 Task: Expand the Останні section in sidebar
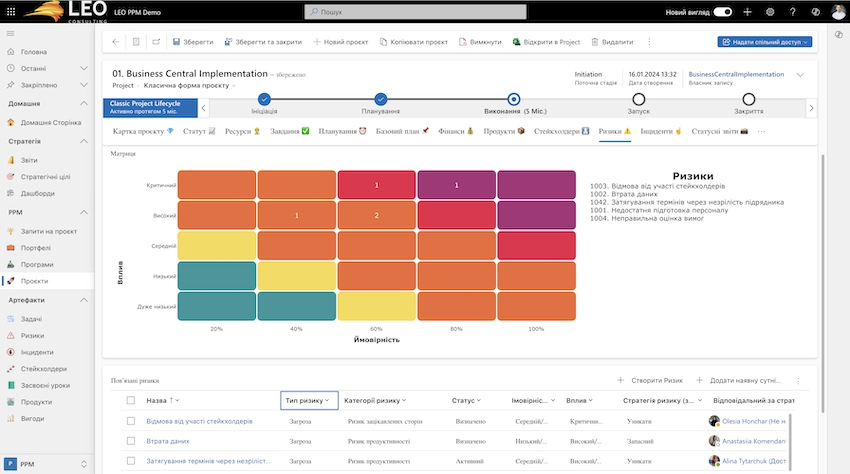[84, 68]
